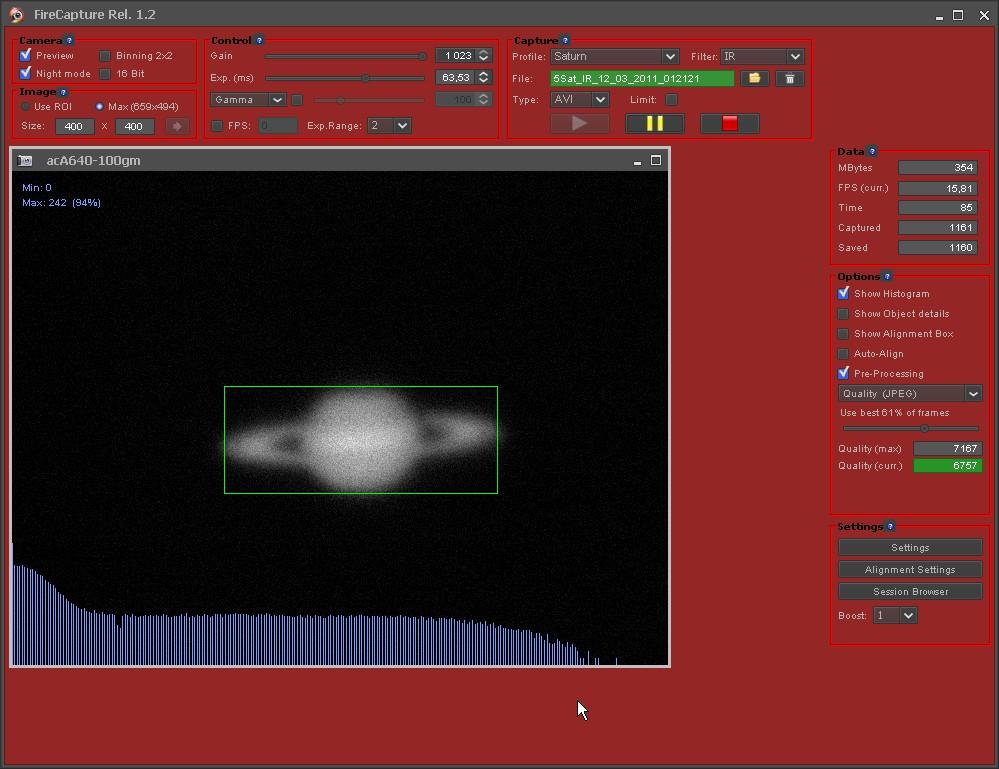Disable the Show Histogram option

pyautogui.click(x=844, y=293)
